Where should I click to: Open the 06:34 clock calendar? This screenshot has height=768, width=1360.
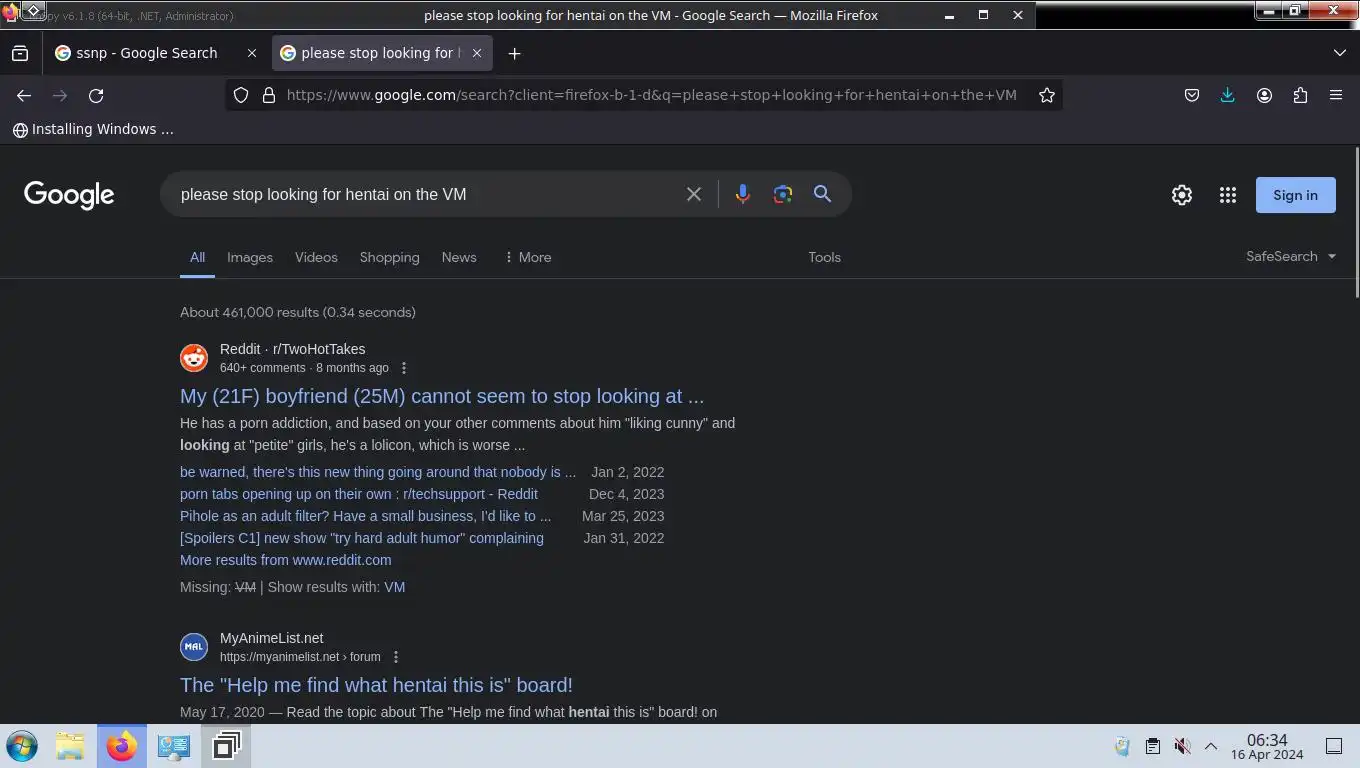[x=1267, y=747]
